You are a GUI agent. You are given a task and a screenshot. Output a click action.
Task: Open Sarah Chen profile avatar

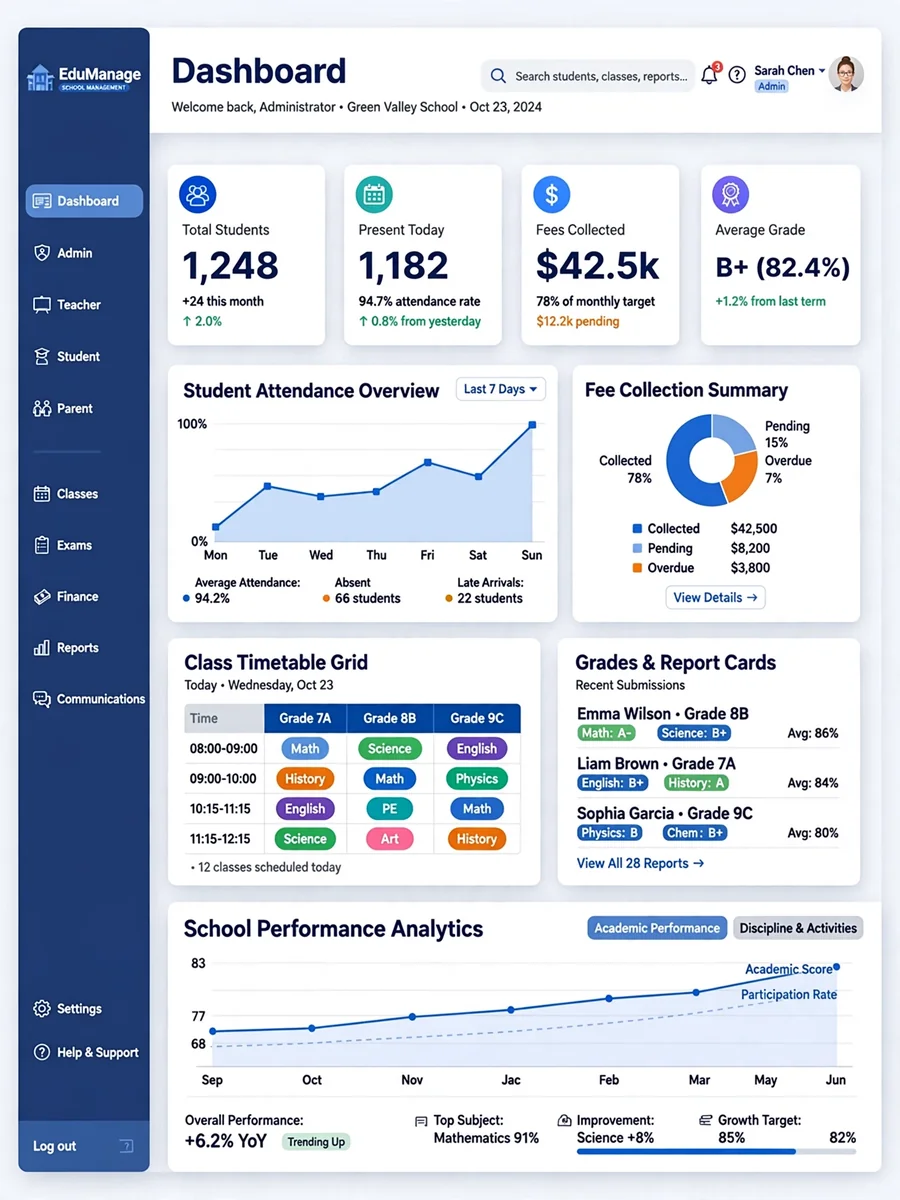click(x=846, y=74)
